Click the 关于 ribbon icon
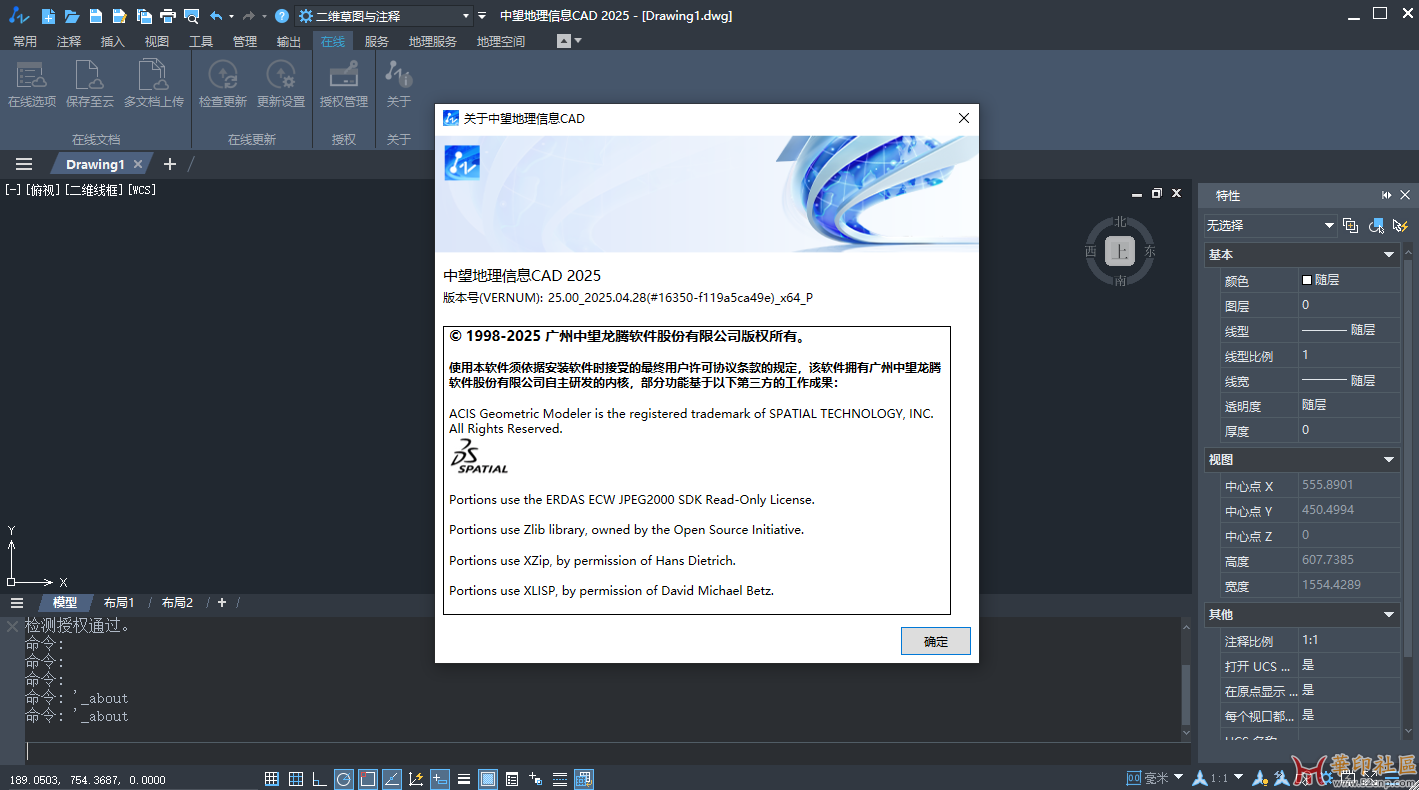Screen dimensions: 1419x790 tap(399, 84)
